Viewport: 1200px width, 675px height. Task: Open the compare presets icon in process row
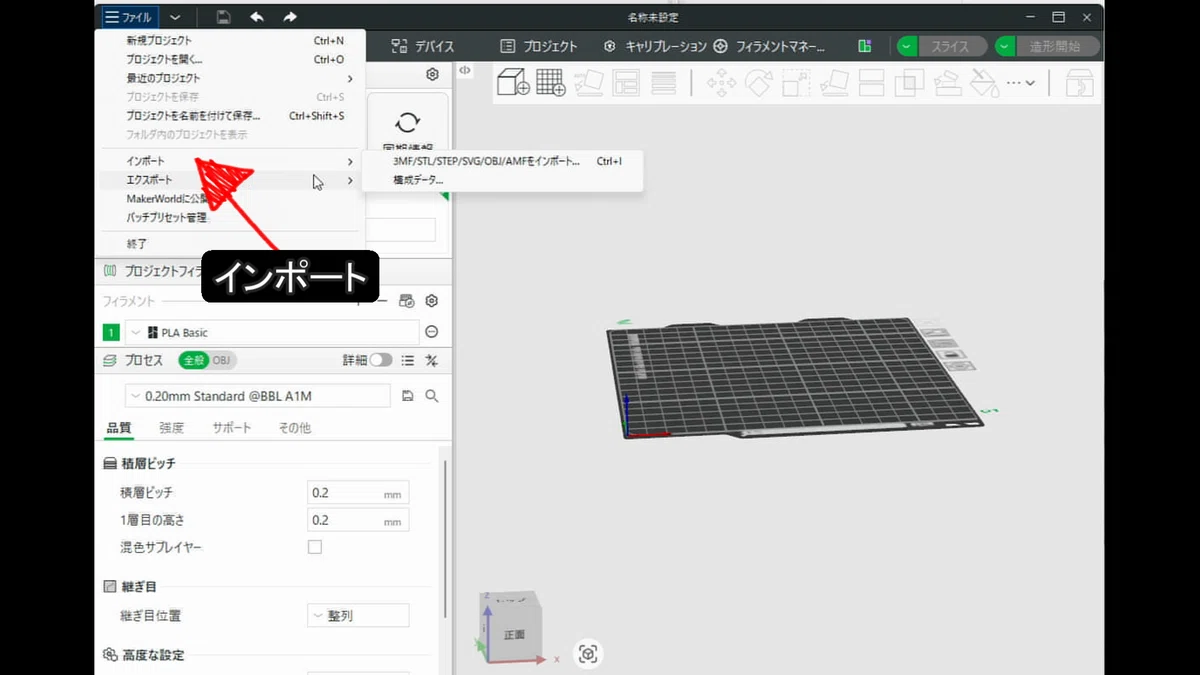click(432, 361)
